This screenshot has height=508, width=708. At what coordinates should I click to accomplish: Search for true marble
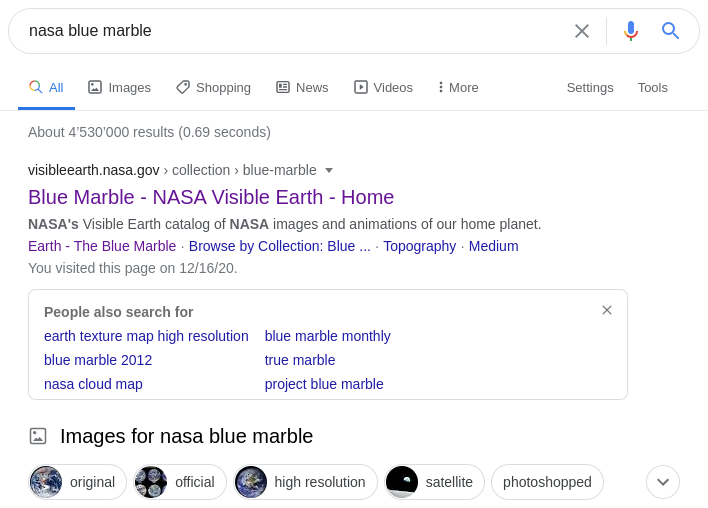tap(300, 360)
